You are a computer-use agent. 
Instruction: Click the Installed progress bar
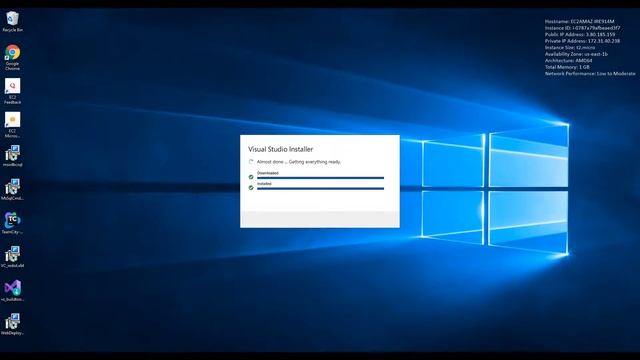pos(320,189)
